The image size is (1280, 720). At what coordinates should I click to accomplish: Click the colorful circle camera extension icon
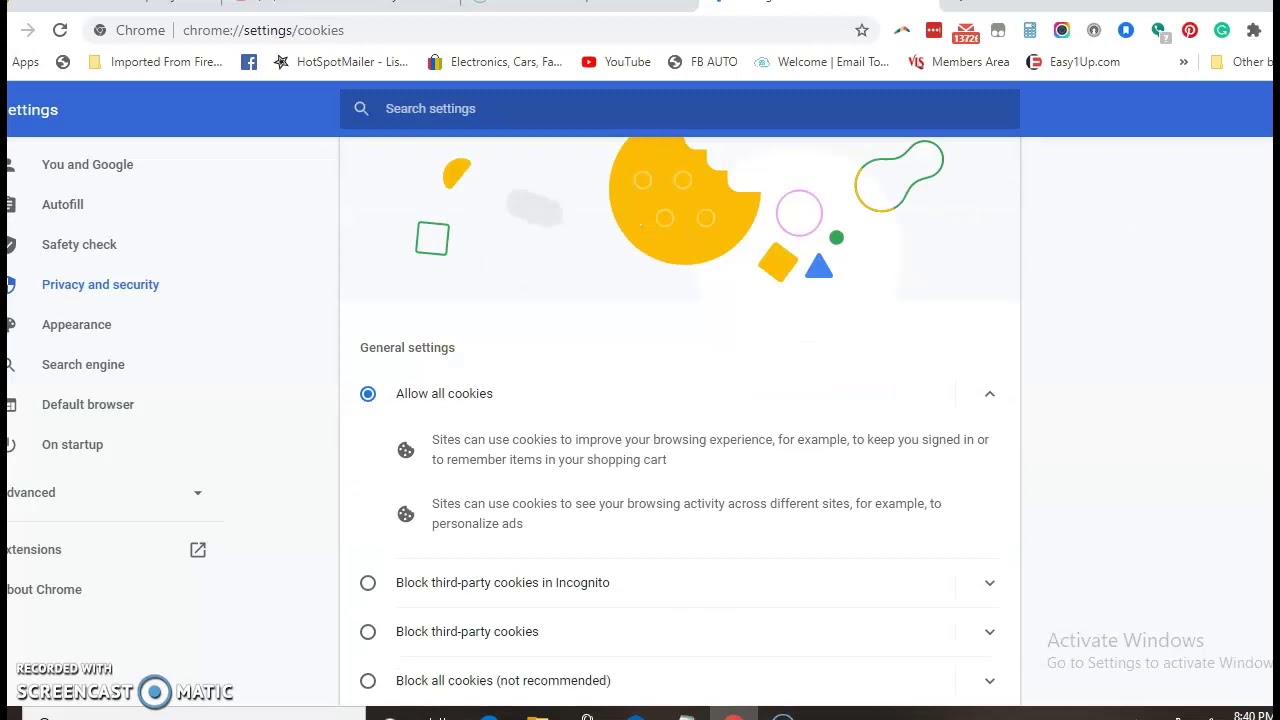pos(1062,30)
